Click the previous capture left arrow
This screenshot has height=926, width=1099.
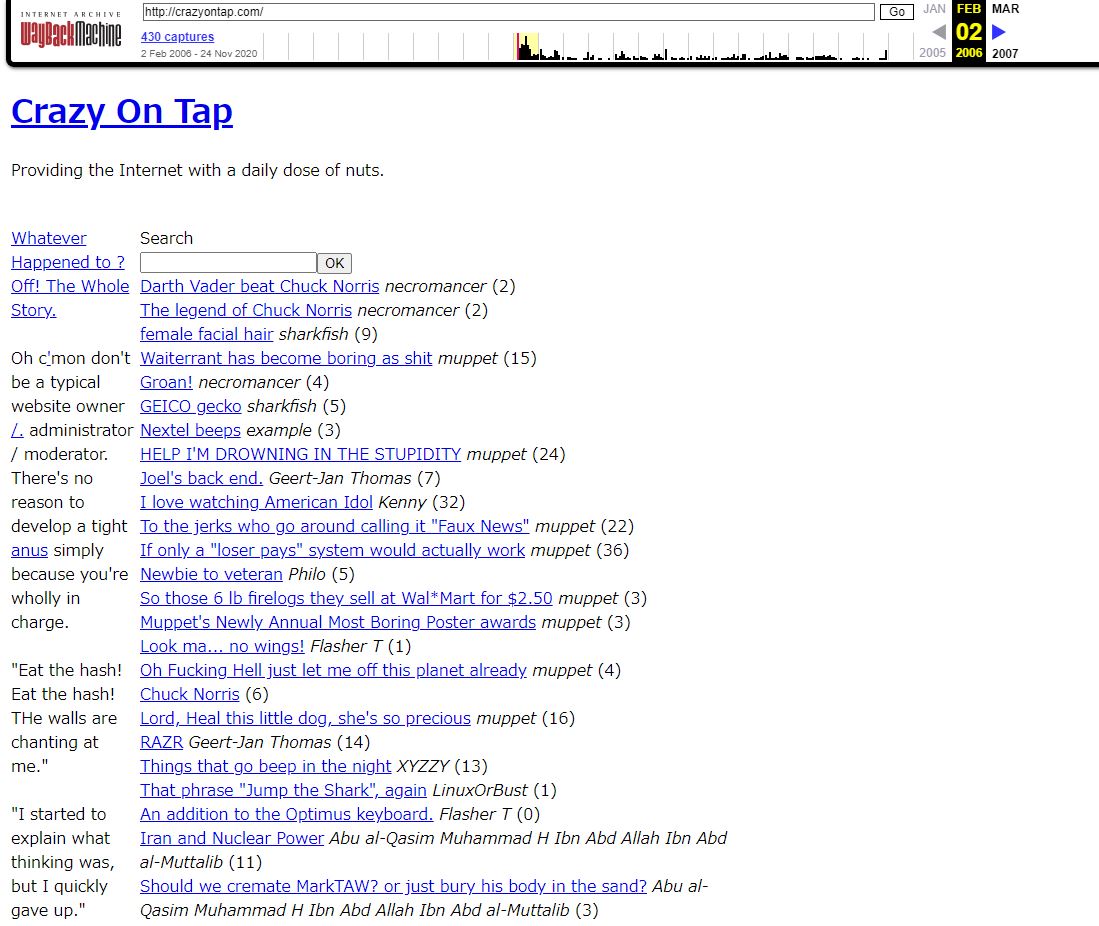tap(938, 32)
